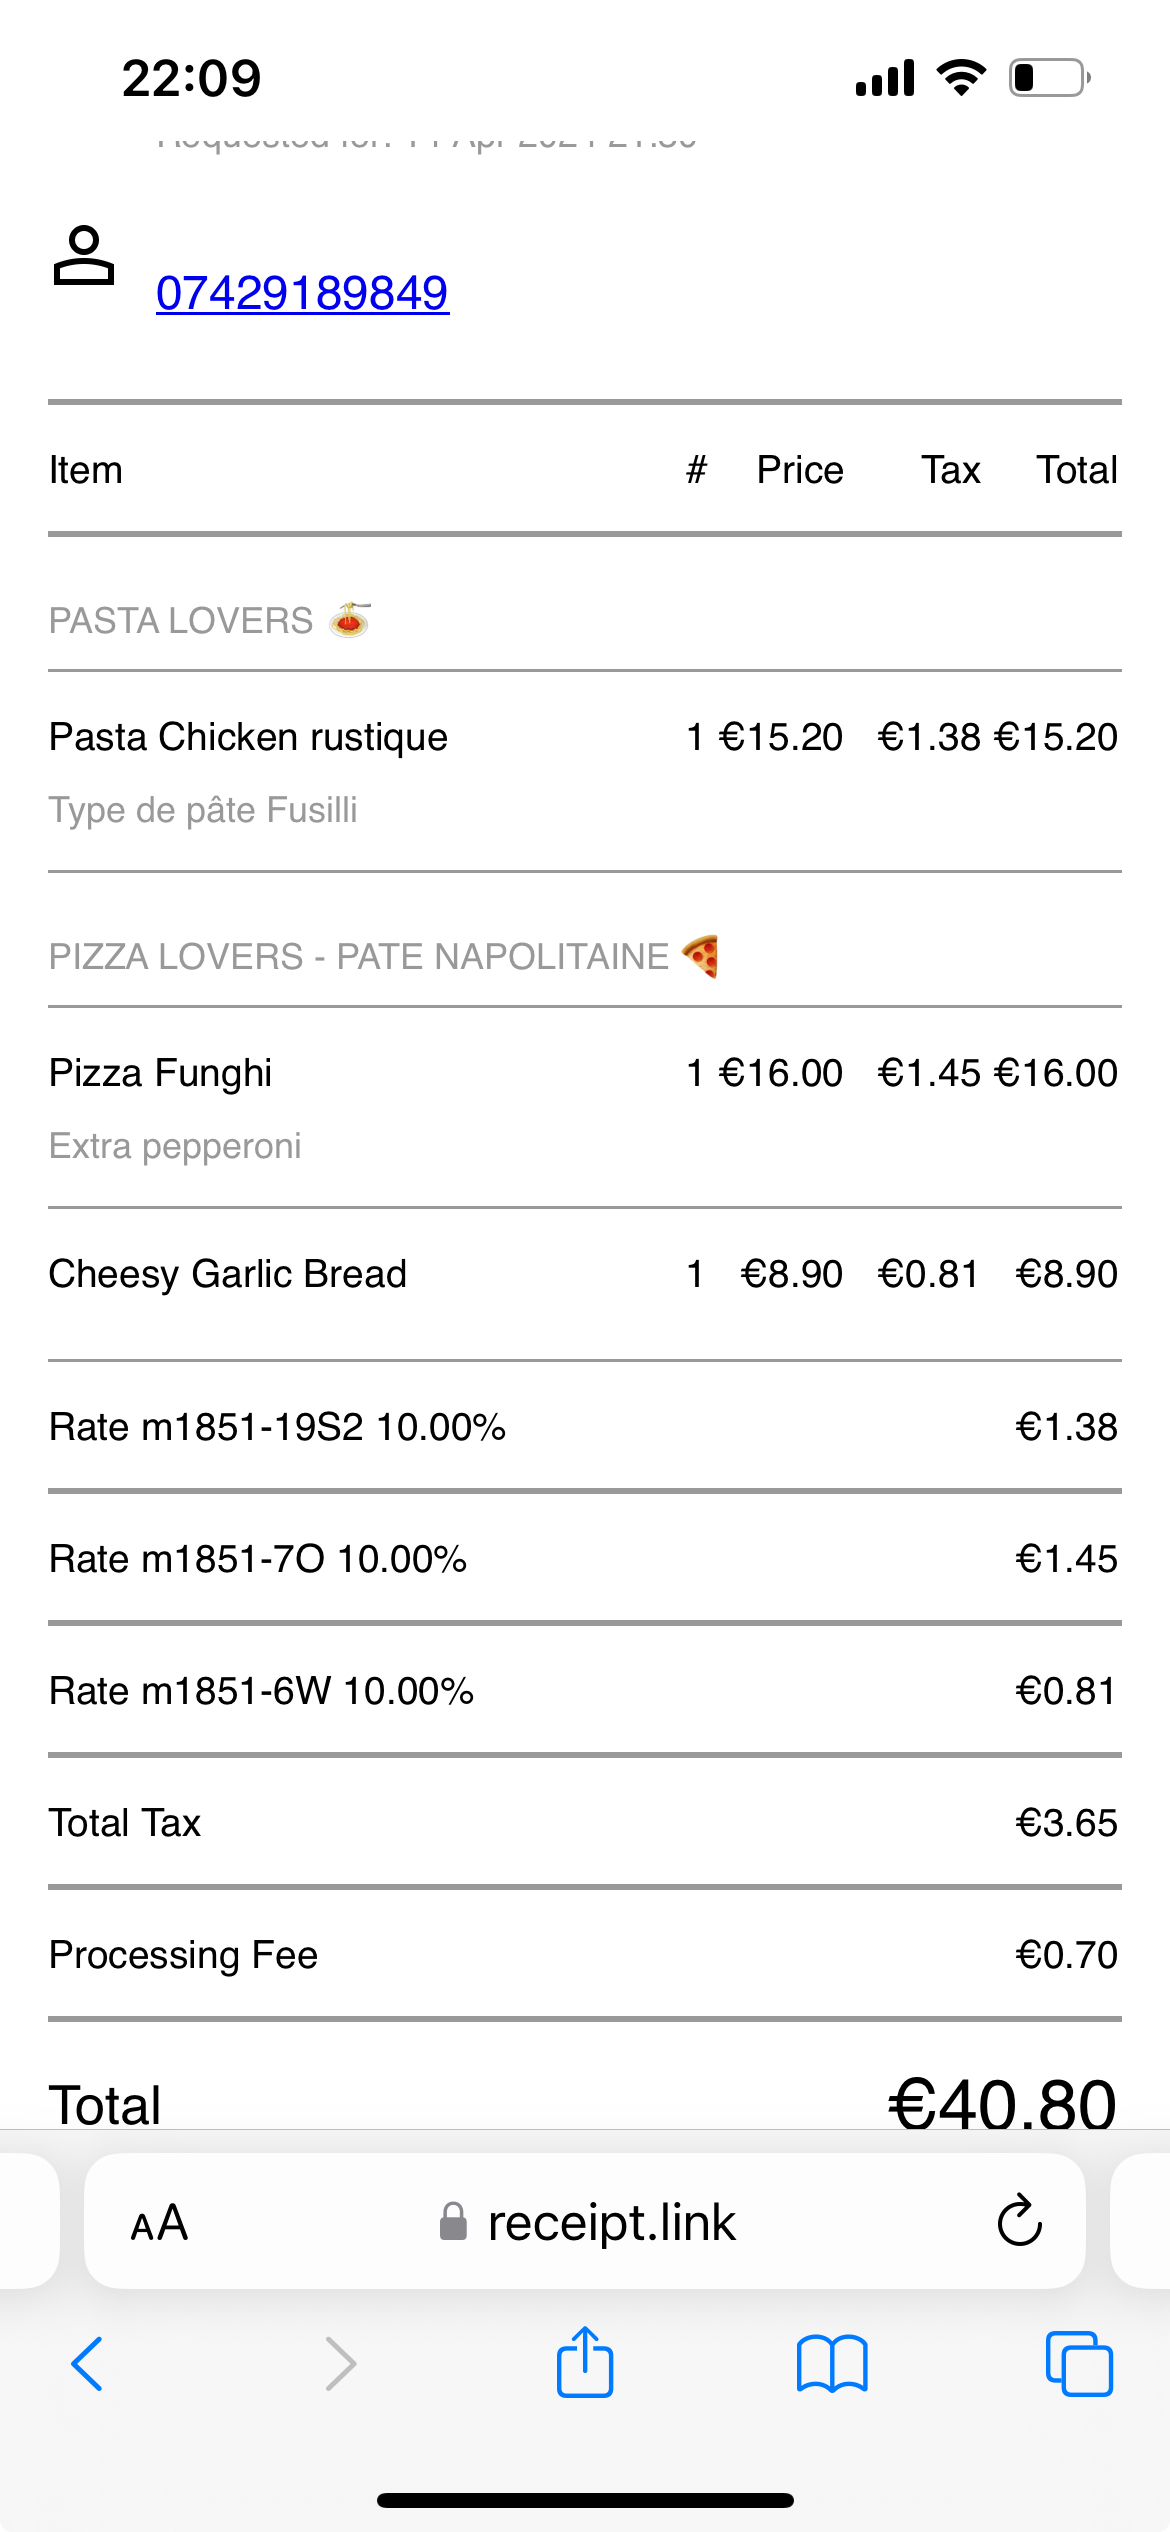Reload the receipt.link page
Image resolution: width=1170 pixels, height=2532 pixels.
point(1019,2221)
